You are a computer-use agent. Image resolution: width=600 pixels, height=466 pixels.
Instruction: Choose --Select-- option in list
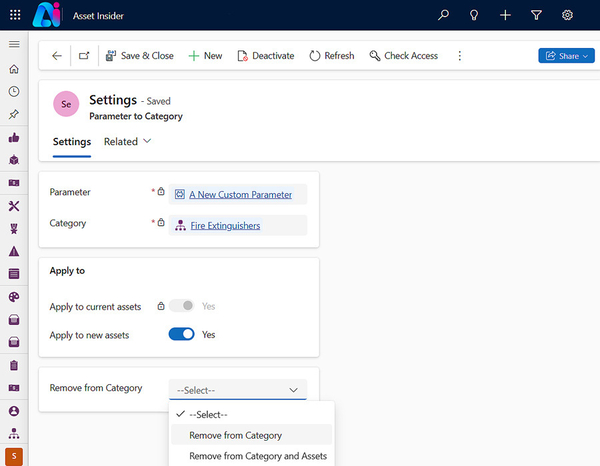coord(251,414)
